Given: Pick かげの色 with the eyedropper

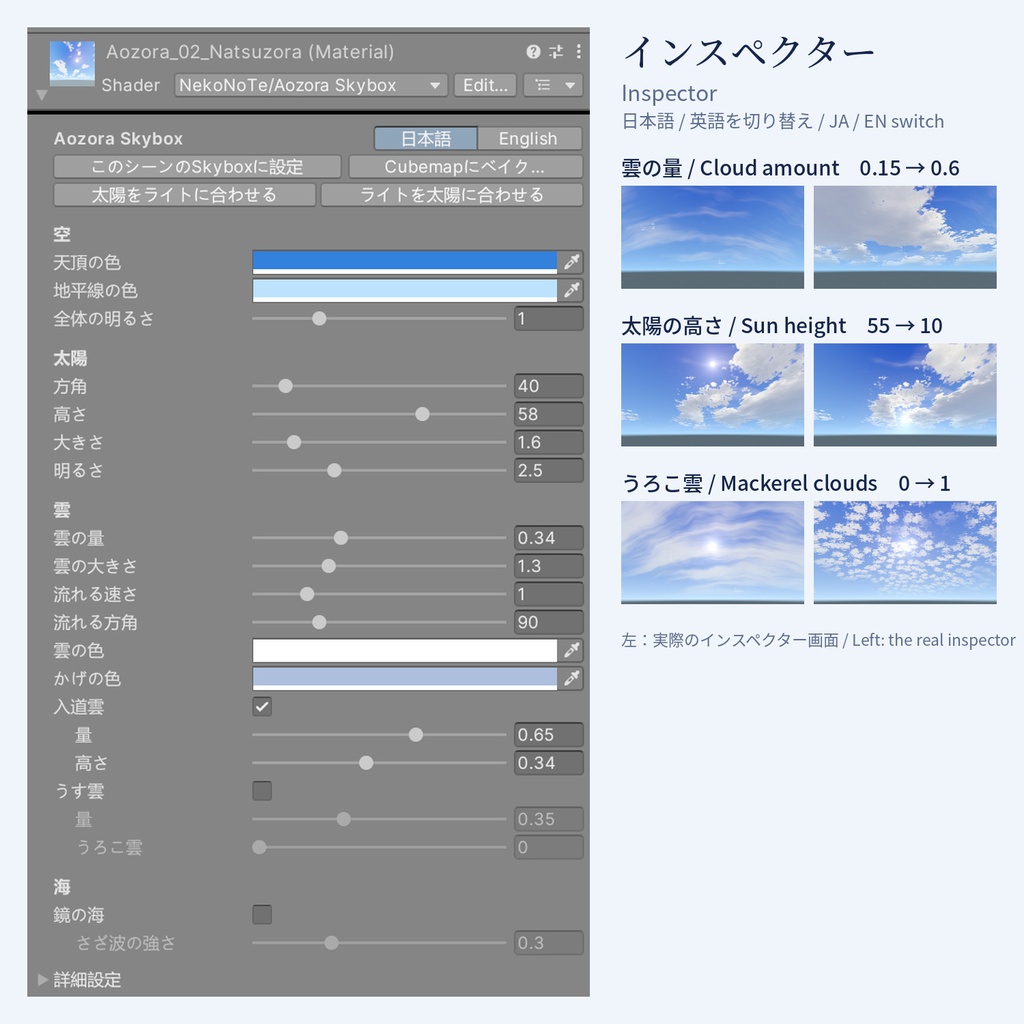Looking at the screenshot, I should [571, 679].
